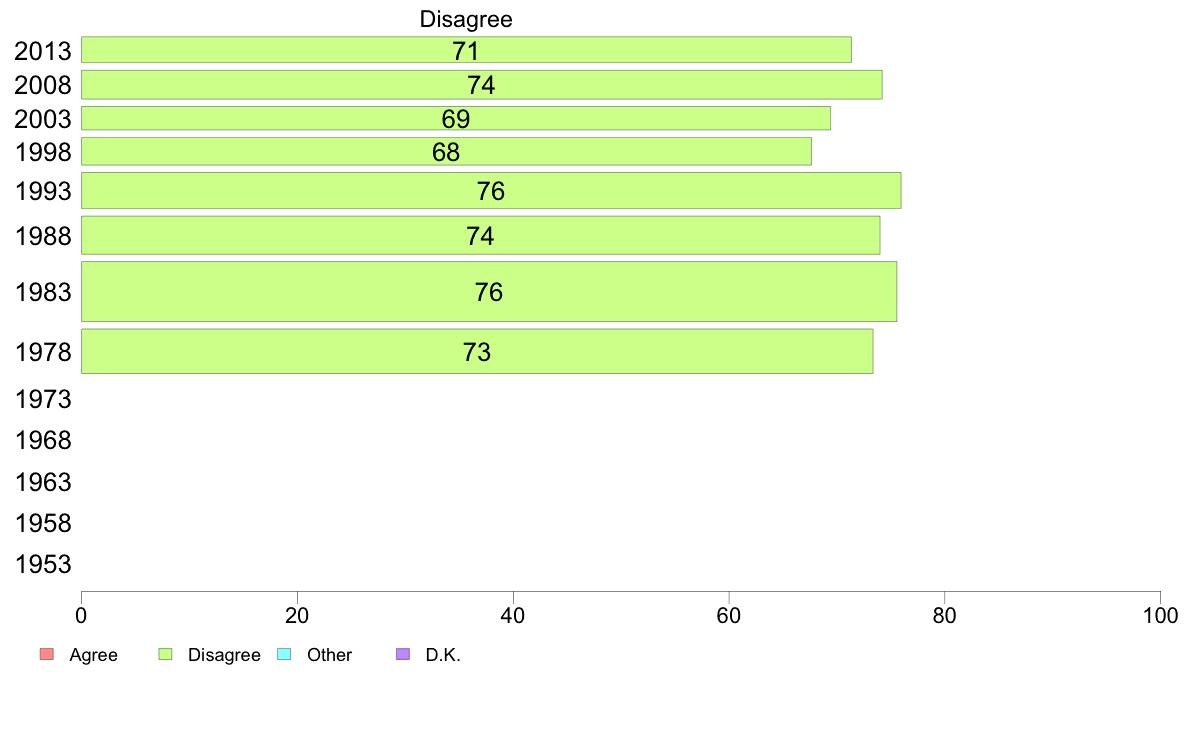Click the cyan Other legend swatch

click(x=284, y=654)
